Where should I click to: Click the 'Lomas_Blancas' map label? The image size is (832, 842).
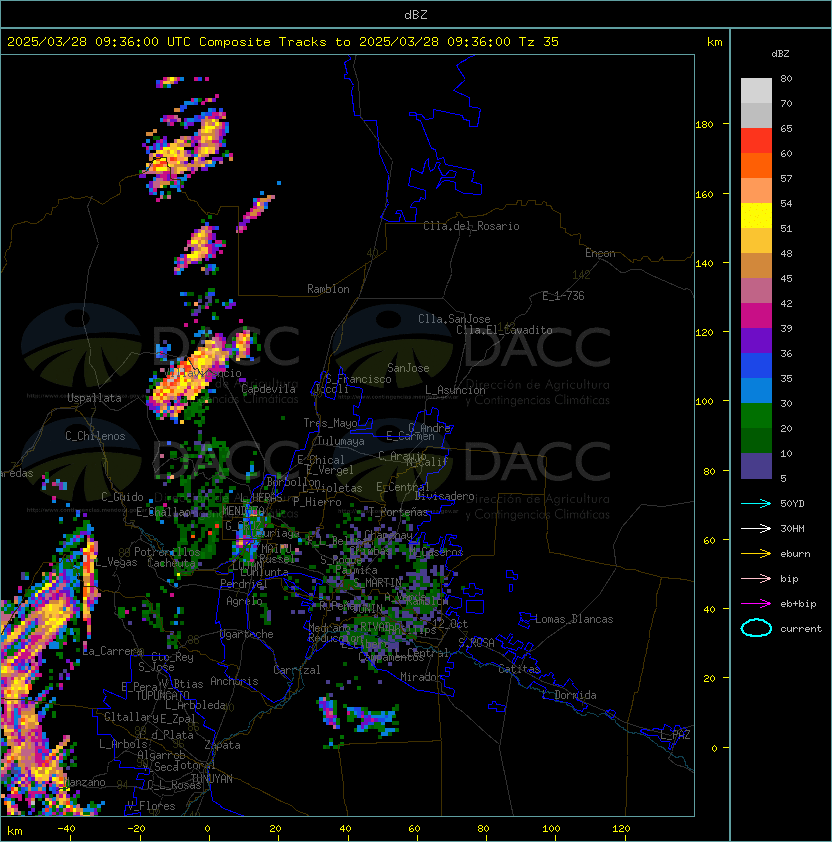click(x=574, y=619)
